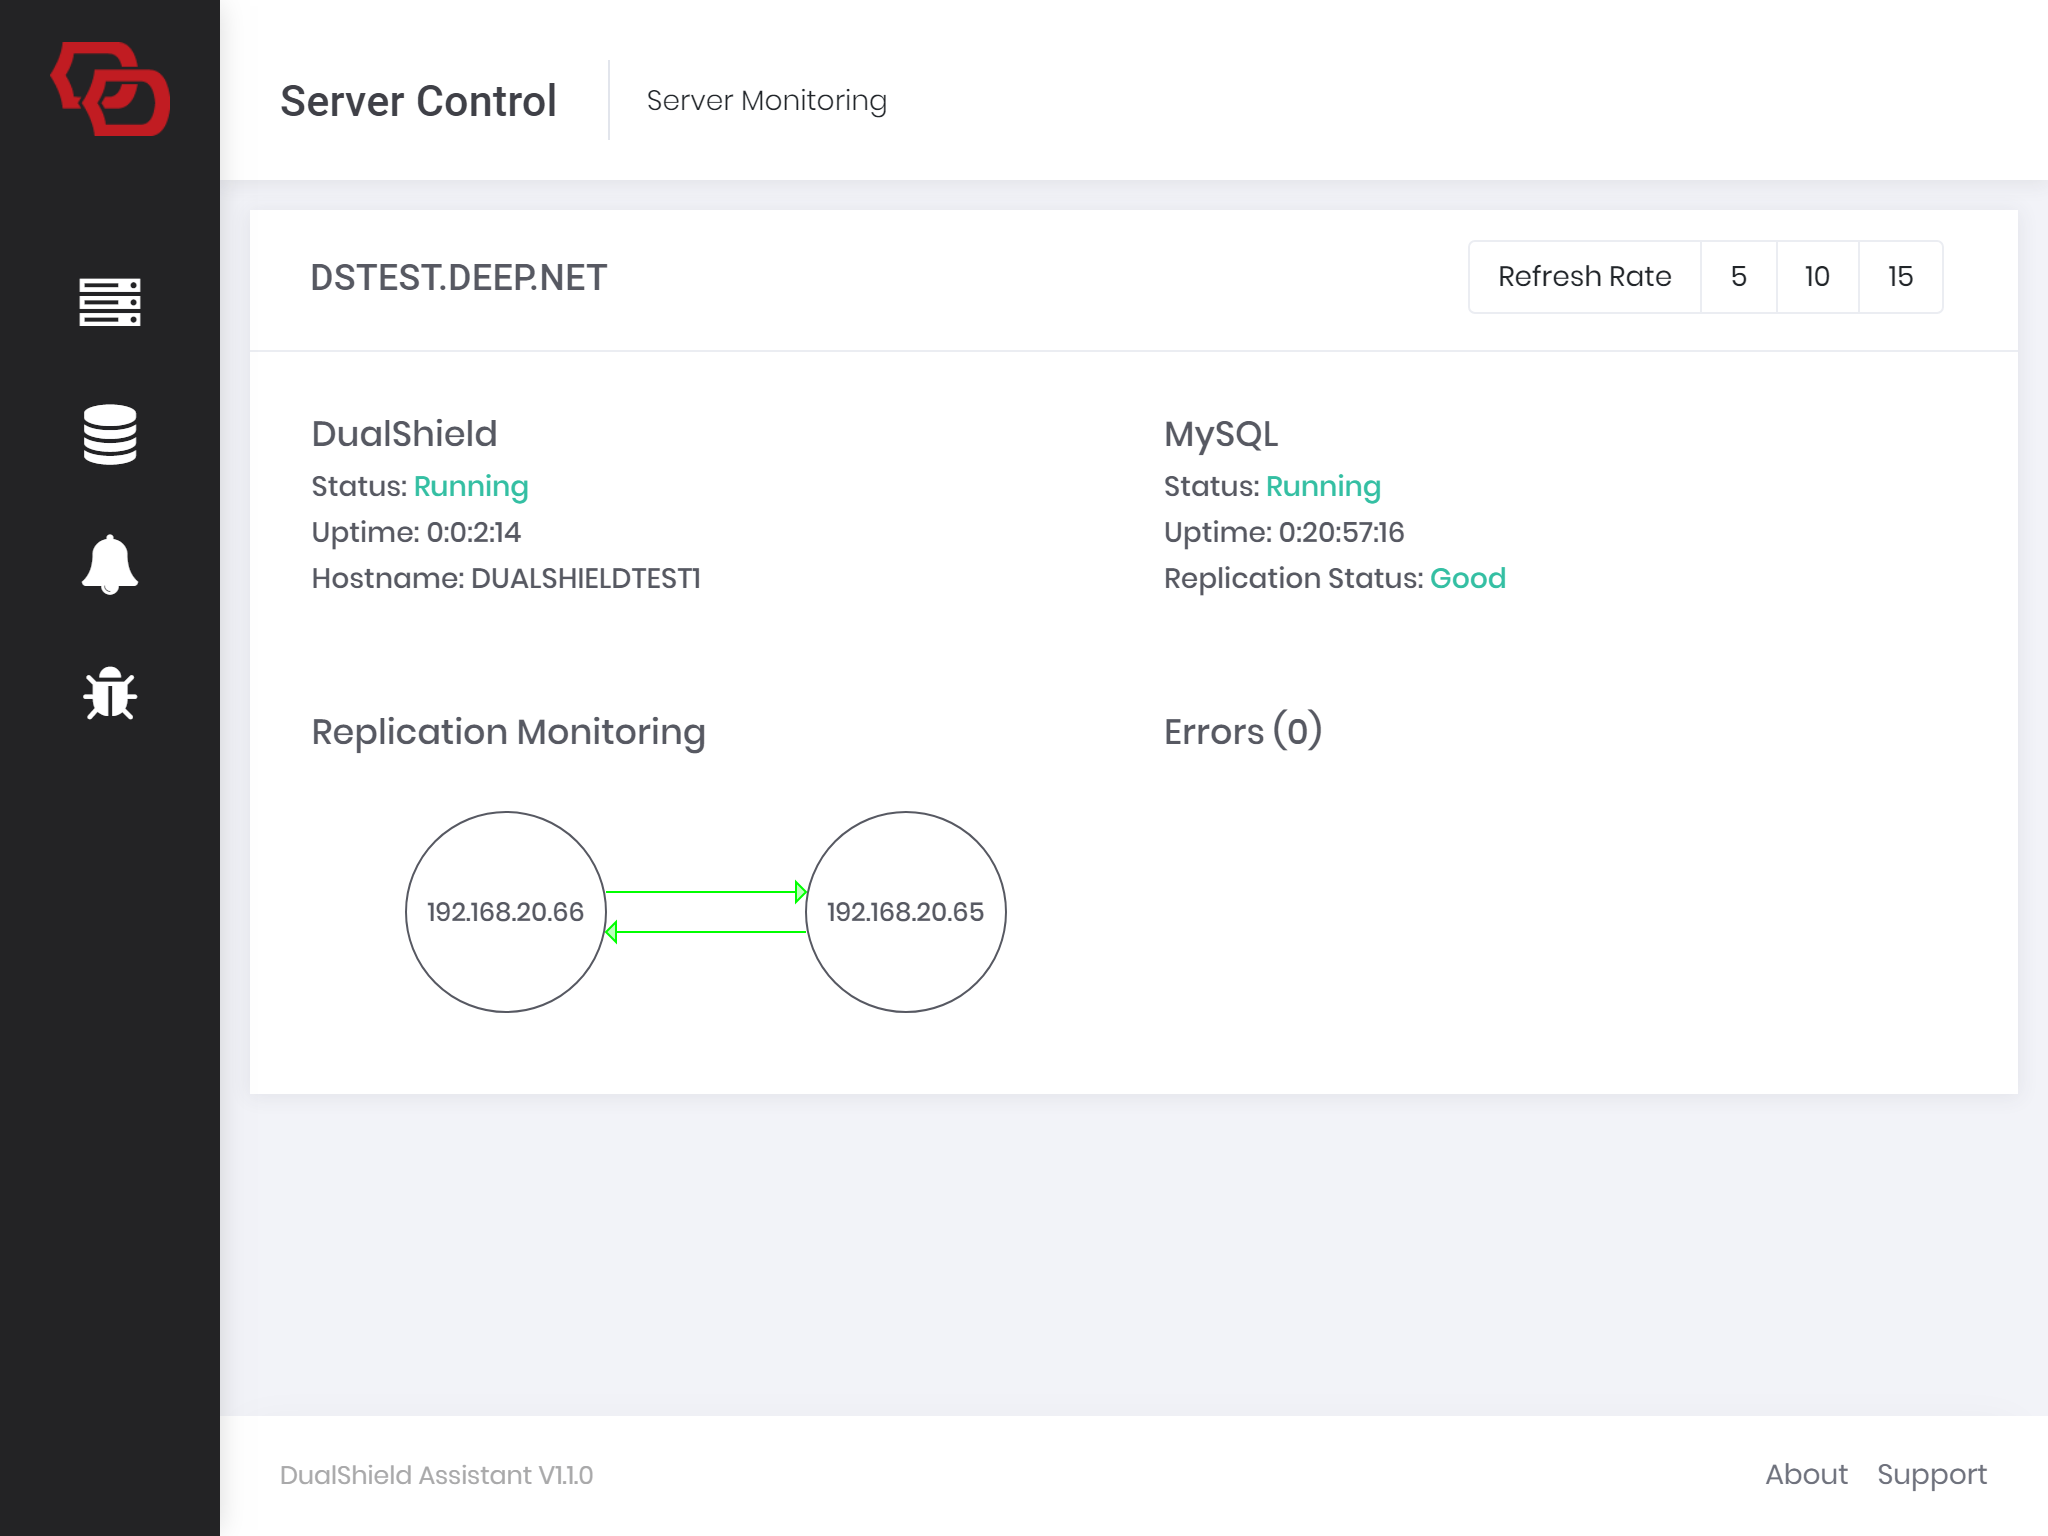Click the Running status under DualShield
2048x1536 pixels.
pos(471,486)
